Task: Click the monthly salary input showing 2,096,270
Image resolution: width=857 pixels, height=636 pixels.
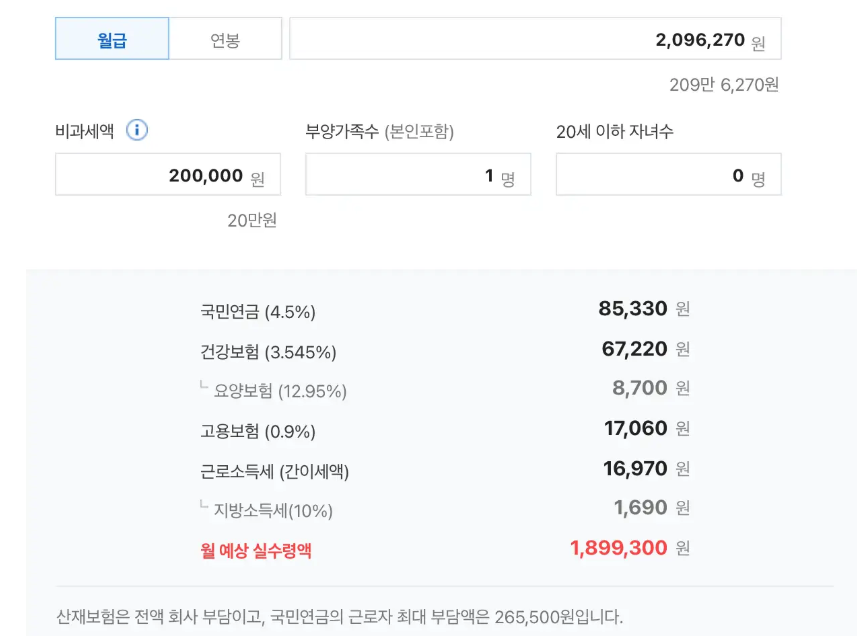Action: pos(535,38)
